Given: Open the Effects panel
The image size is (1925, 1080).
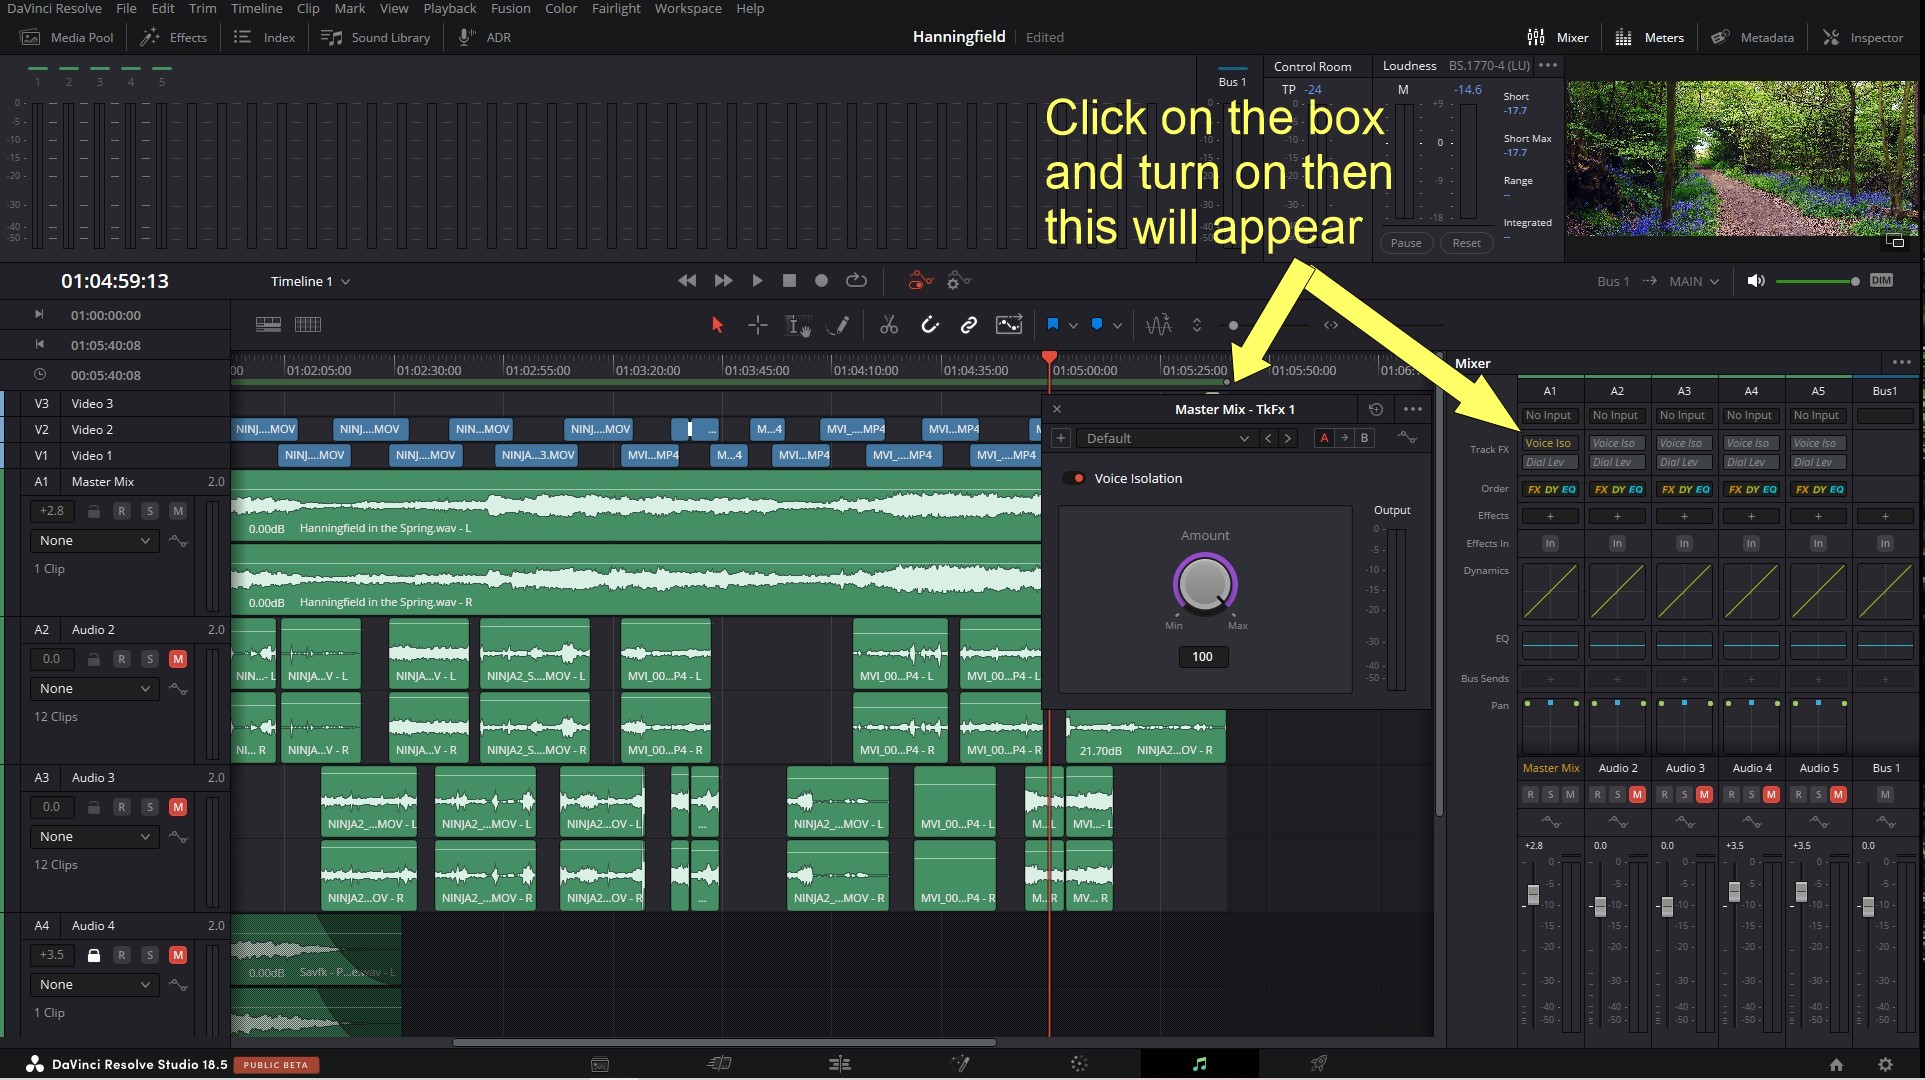Looking at the screenshot, I should (x=174, y=37).
